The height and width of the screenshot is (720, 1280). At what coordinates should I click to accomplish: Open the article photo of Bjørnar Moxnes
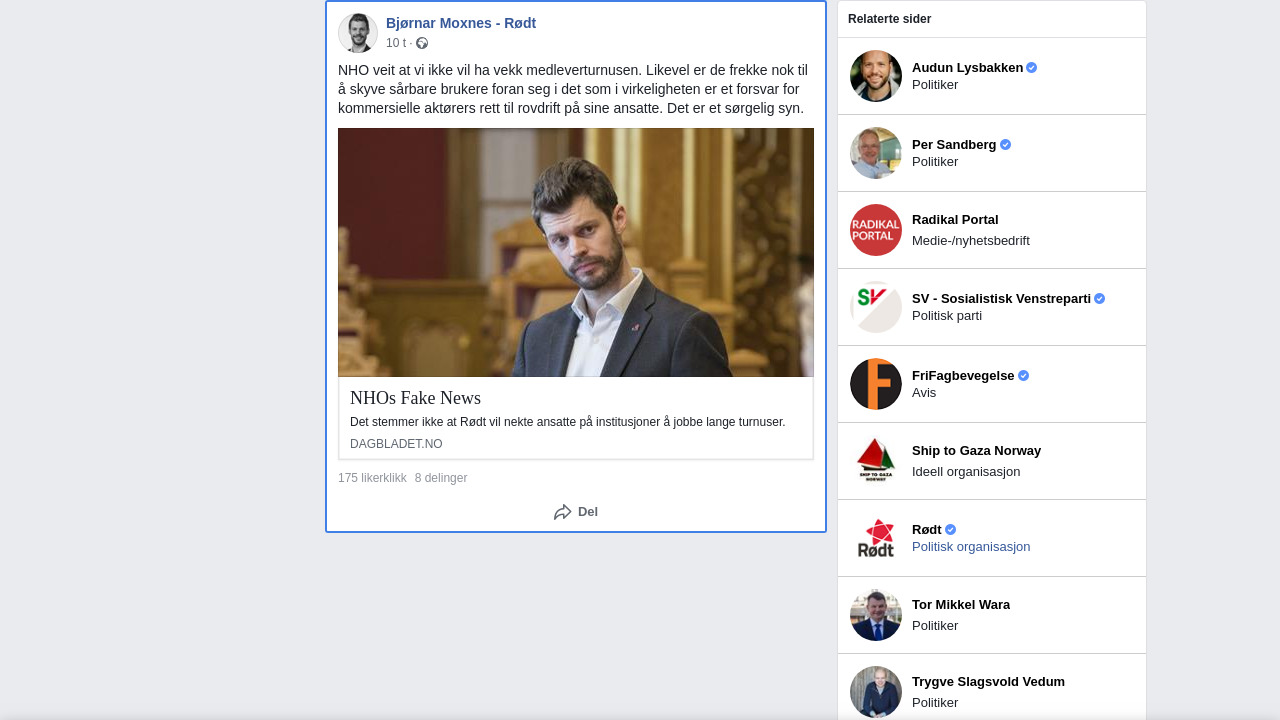[576, 252]
